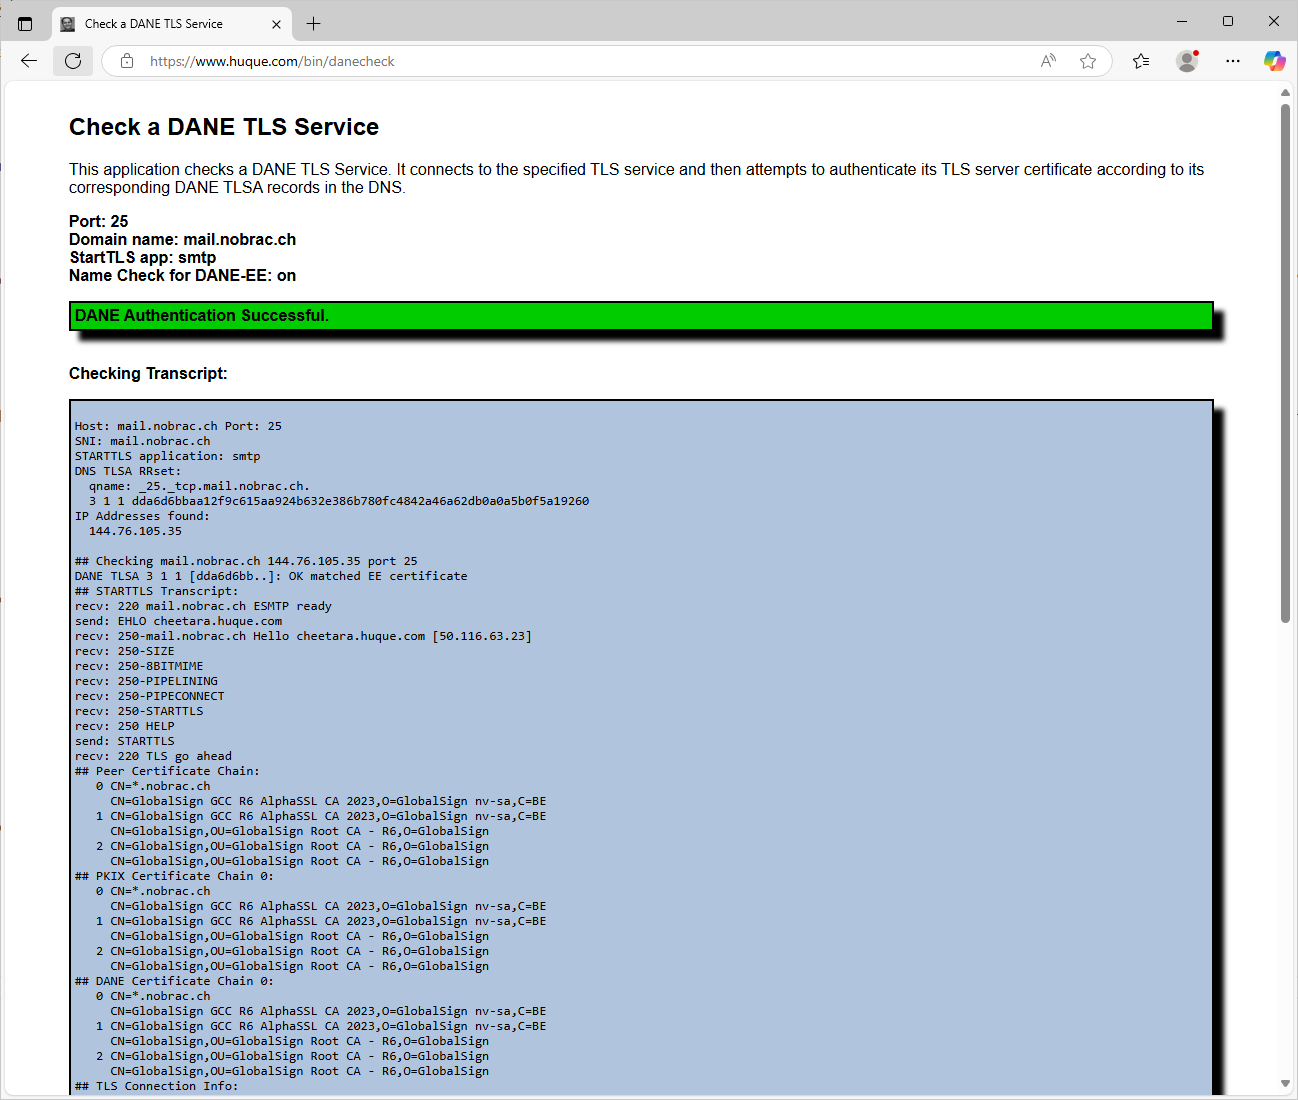View site information lock icon
Viewport: 1298px width, 1100px height.
127,61
